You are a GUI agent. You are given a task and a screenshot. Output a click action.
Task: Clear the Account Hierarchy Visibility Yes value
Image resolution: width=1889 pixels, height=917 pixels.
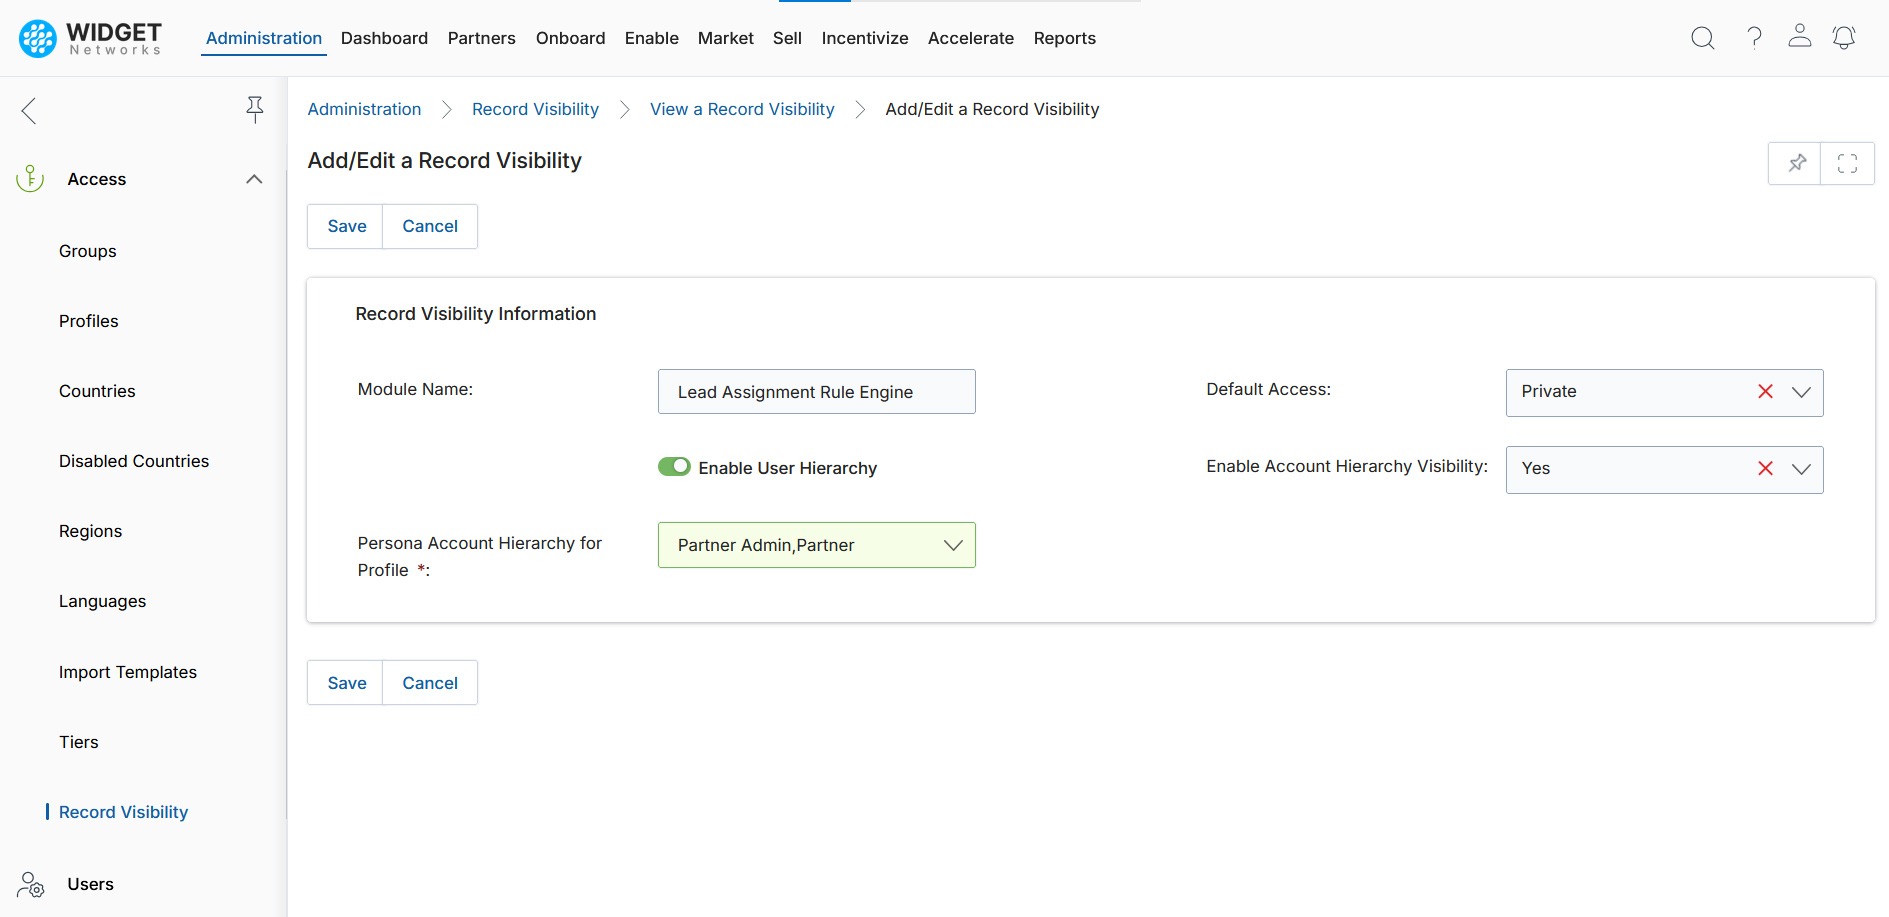tap(1765, 469)
